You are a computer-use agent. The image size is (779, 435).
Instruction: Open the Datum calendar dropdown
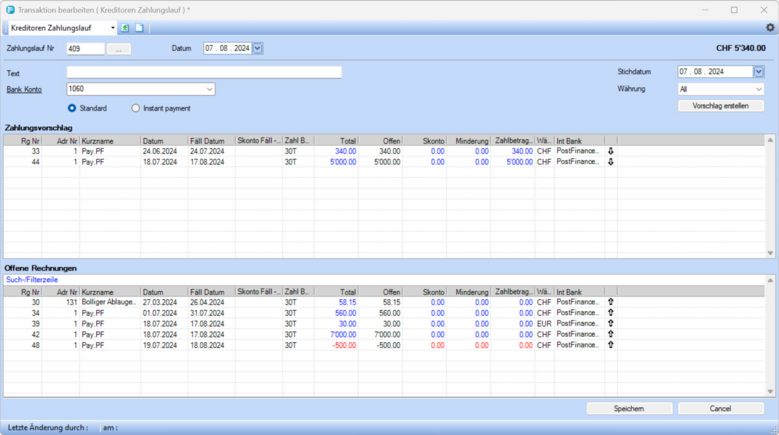coord(257,48)
